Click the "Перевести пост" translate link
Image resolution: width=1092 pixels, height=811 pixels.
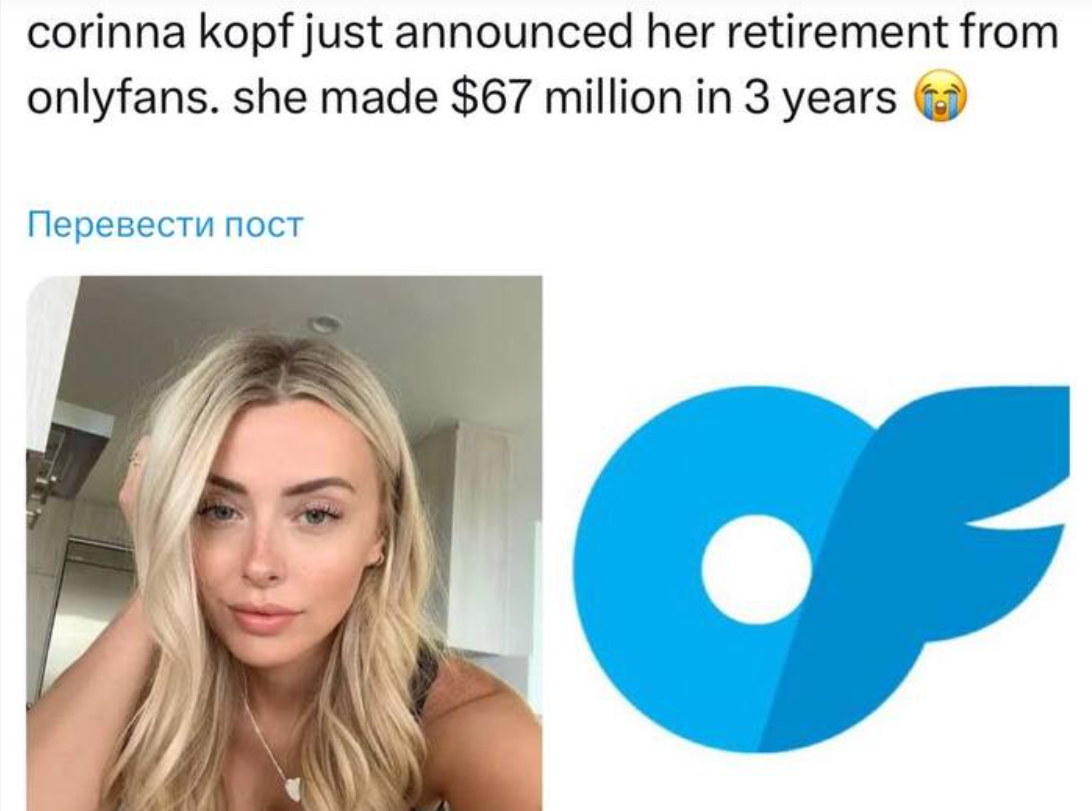tap(165, 225)
